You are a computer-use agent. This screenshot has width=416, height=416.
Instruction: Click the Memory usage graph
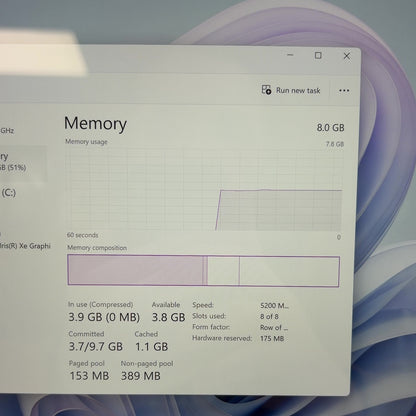tap(204, 189)
